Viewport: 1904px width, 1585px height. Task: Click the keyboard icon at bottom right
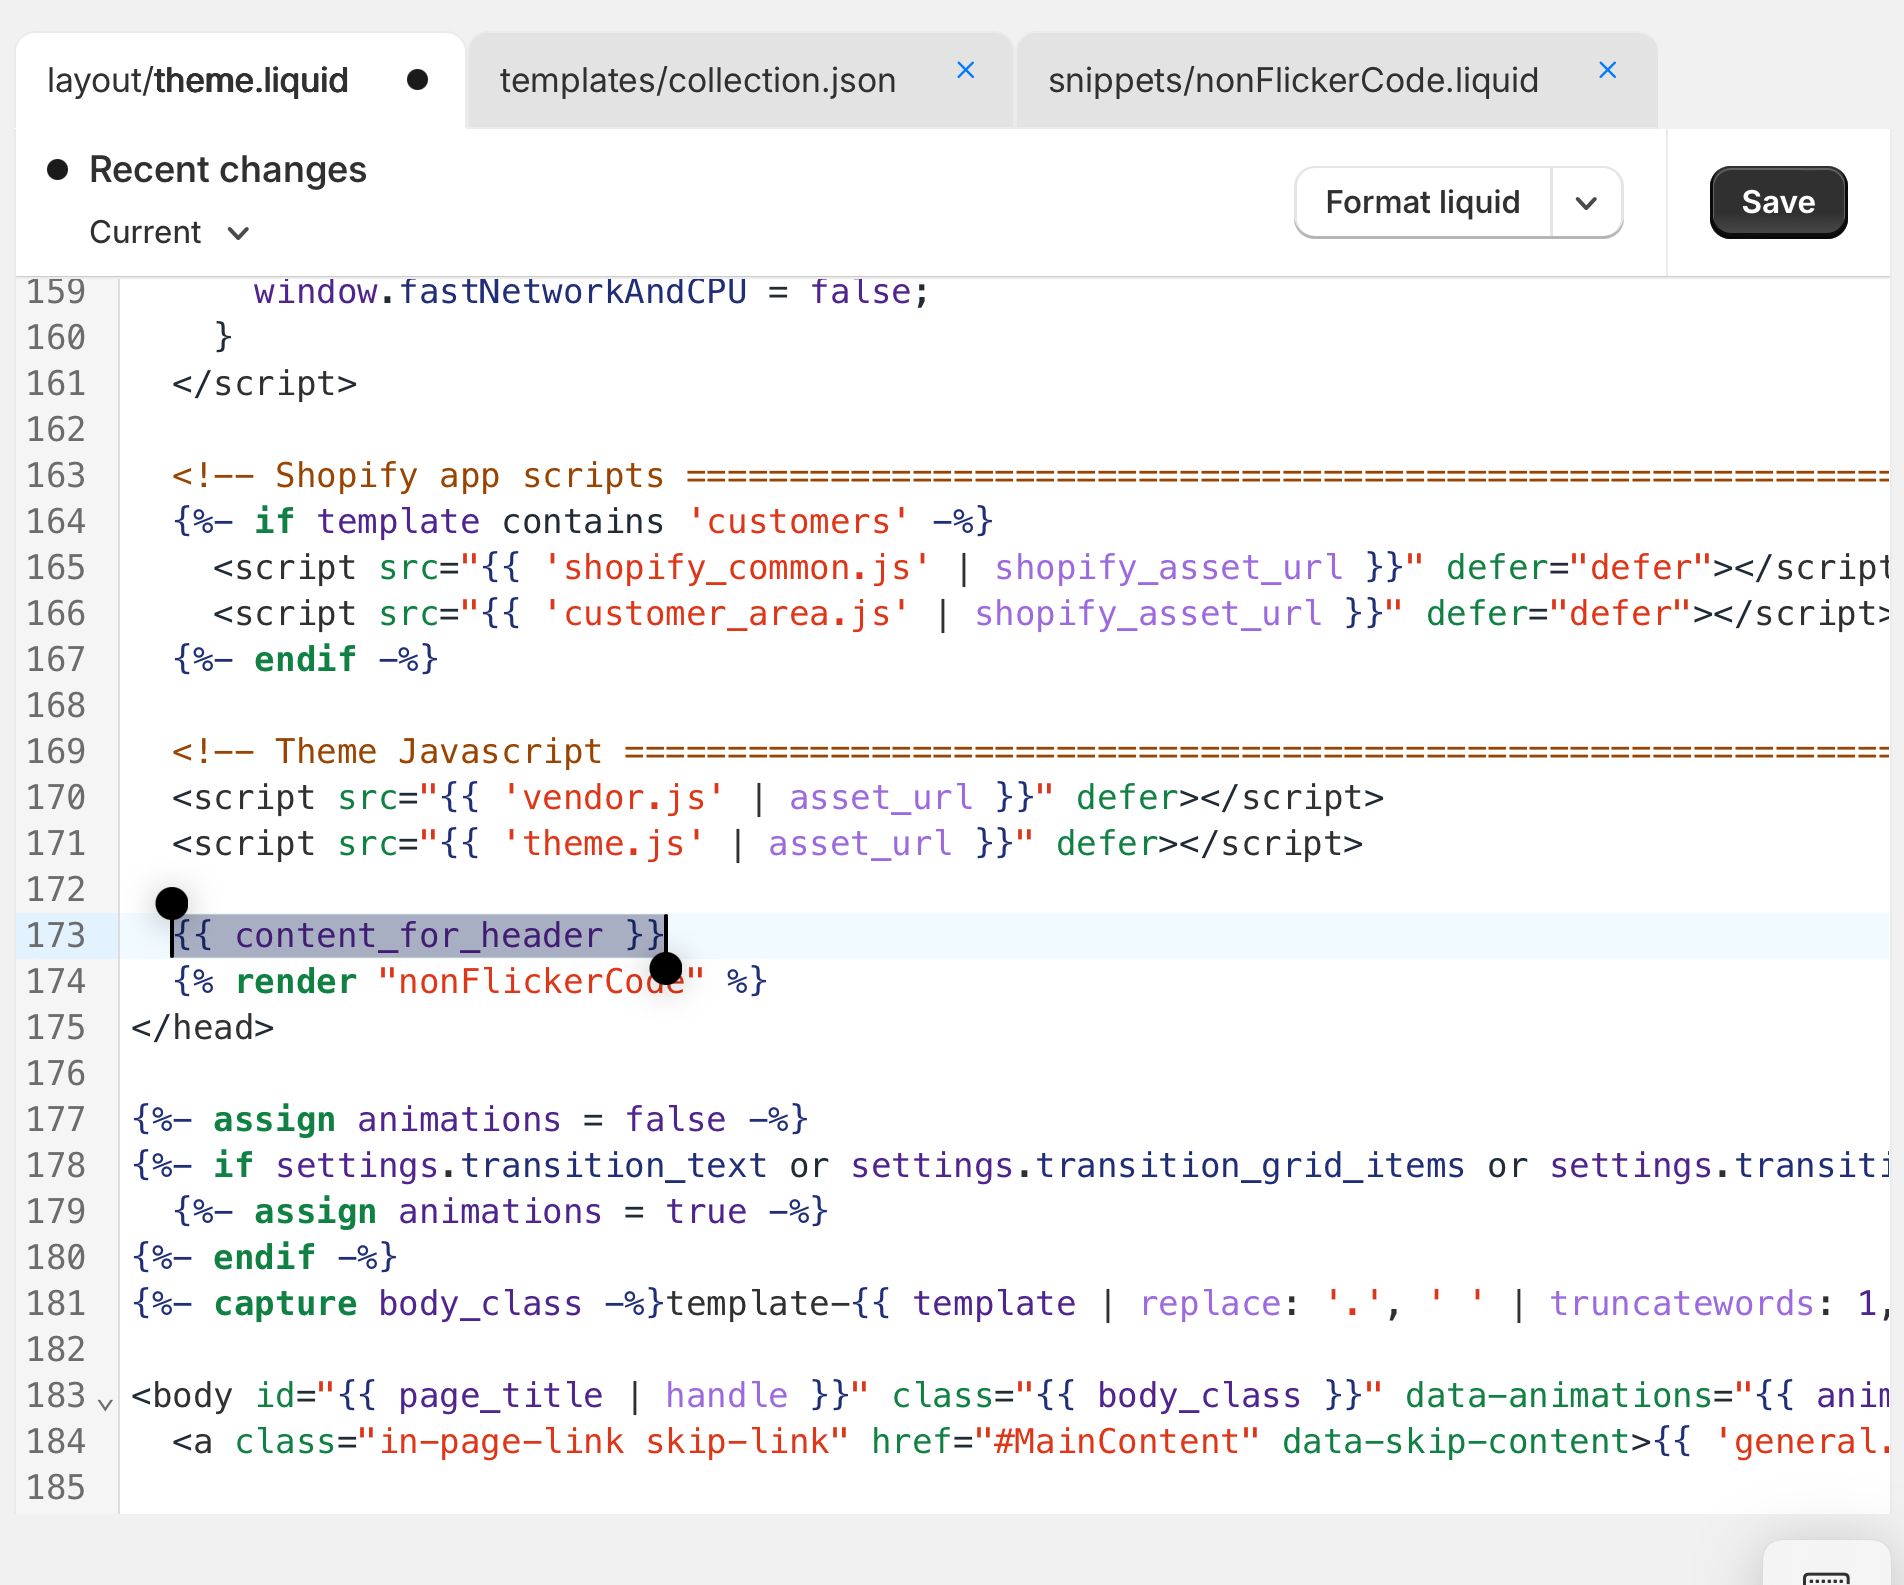(1826, 1577)
